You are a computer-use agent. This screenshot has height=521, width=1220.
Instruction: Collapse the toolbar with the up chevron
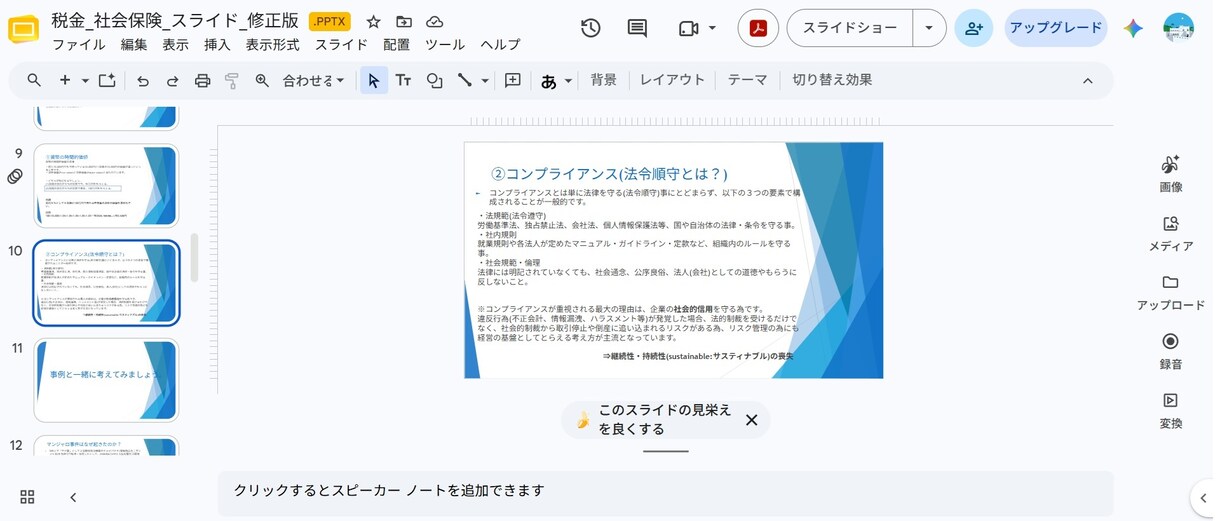tap(1088, 80)
